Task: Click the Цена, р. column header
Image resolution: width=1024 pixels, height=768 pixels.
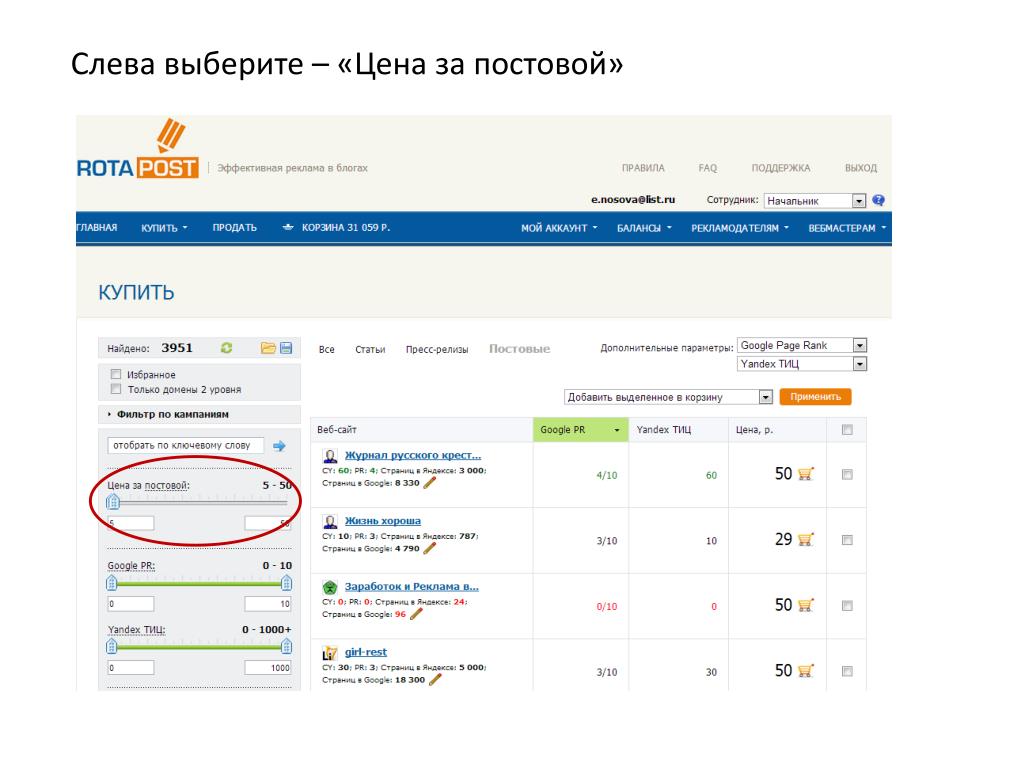Action: (777, 430)
